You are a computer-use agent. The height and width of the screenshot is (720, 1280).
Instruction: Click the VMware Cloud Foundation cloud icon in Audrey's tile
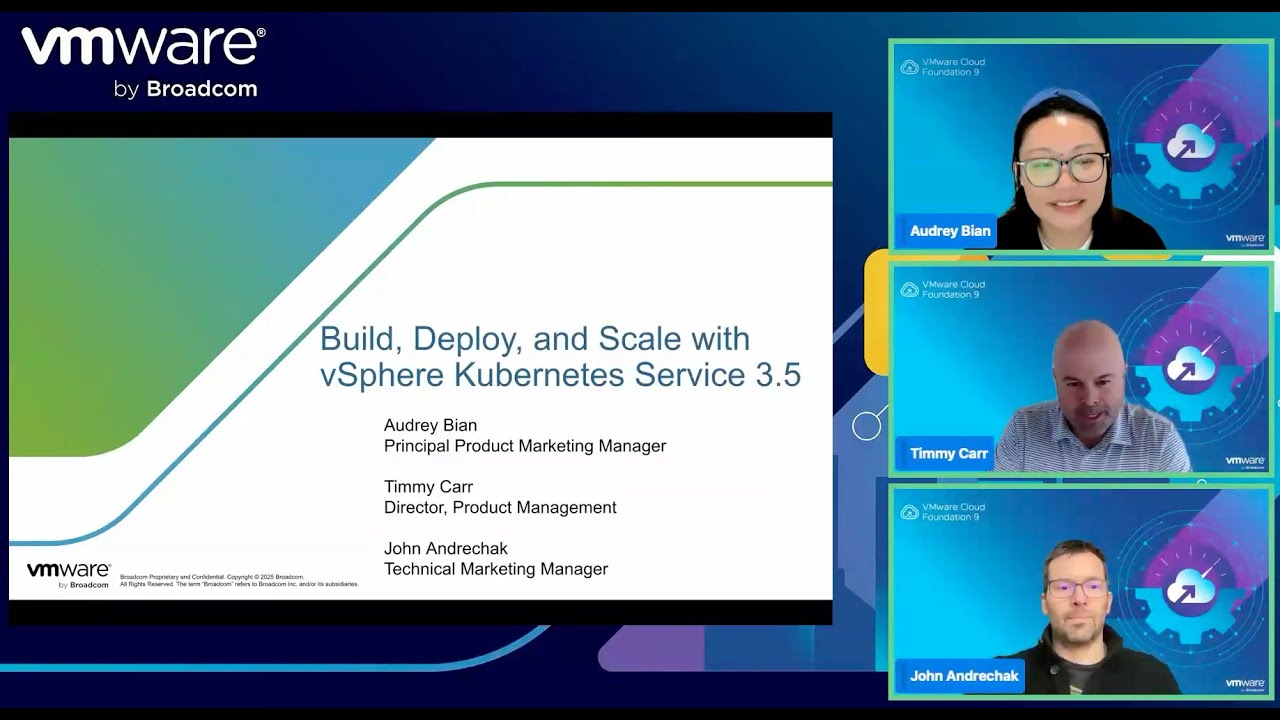(x=911, y=67)
